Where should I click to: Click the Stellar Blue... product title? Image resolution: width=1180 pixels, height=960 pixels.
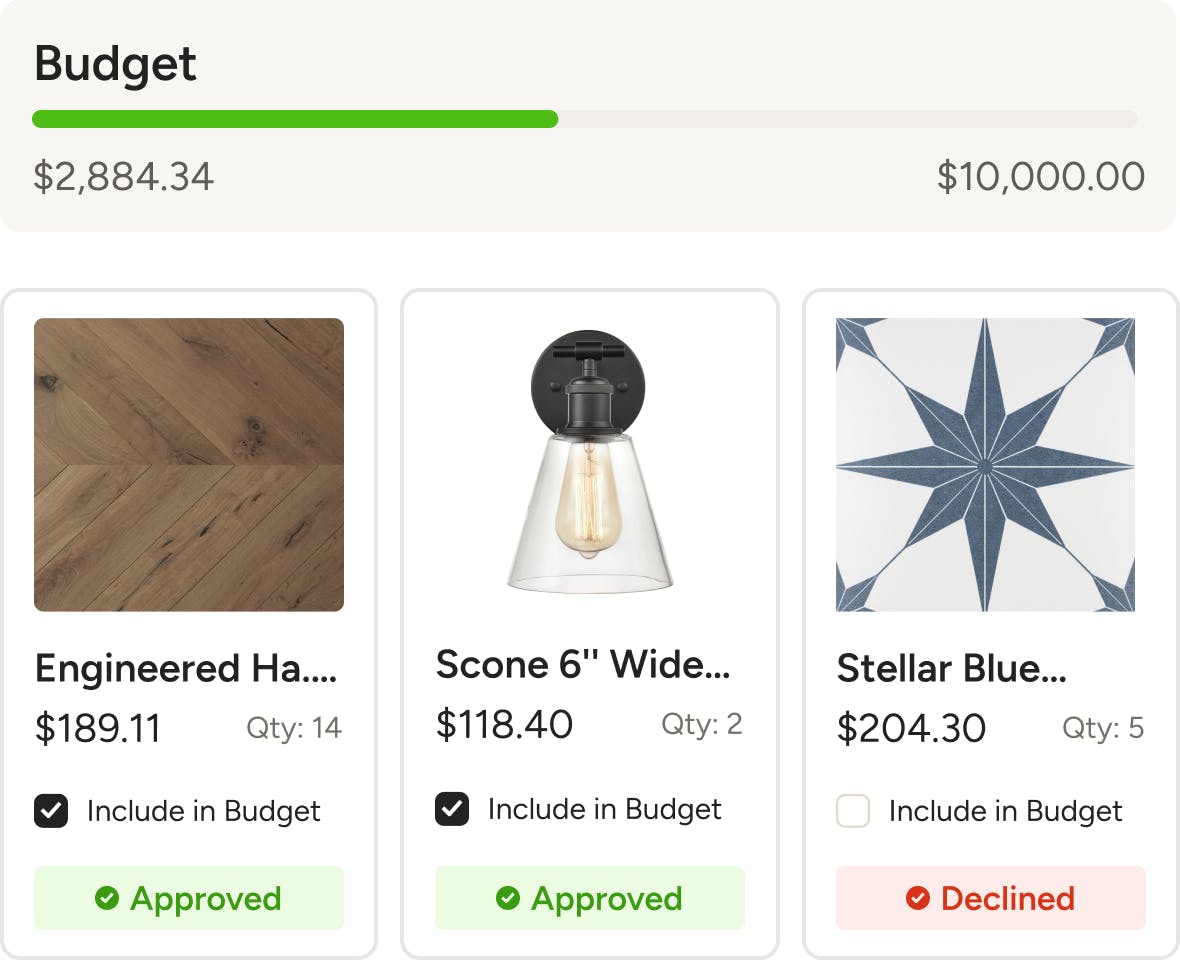[x=951, y=668]
